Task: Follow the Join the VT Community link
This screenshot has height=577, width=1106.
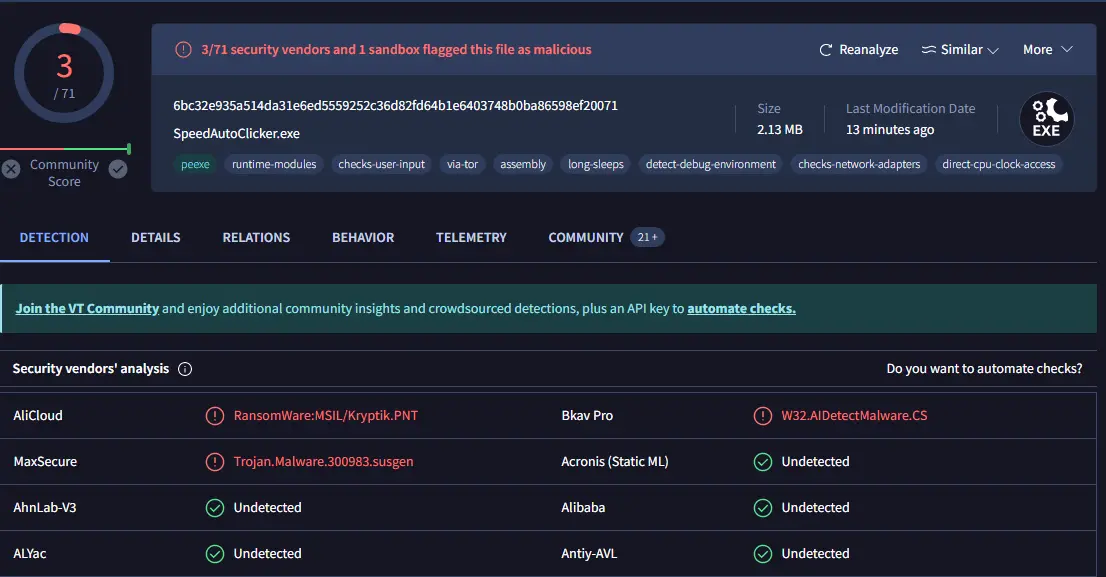Action: click(87, 309)
